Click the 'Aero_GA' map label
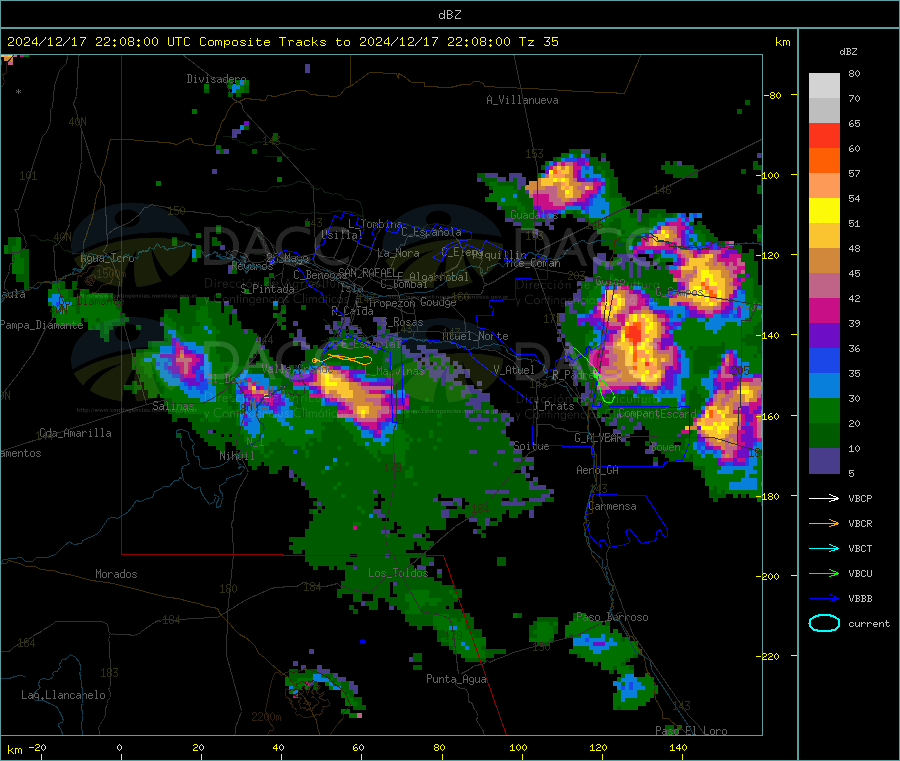The image size is (900, 761). tap(598, 470)
